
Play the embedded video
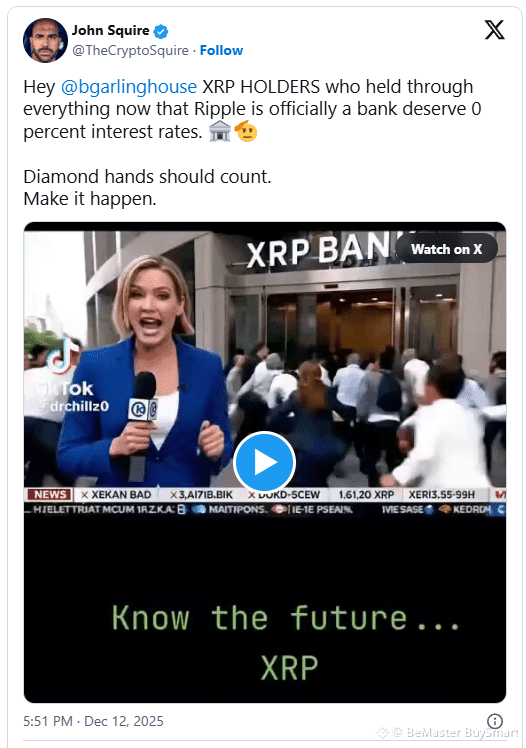click(x=265, y=462)
